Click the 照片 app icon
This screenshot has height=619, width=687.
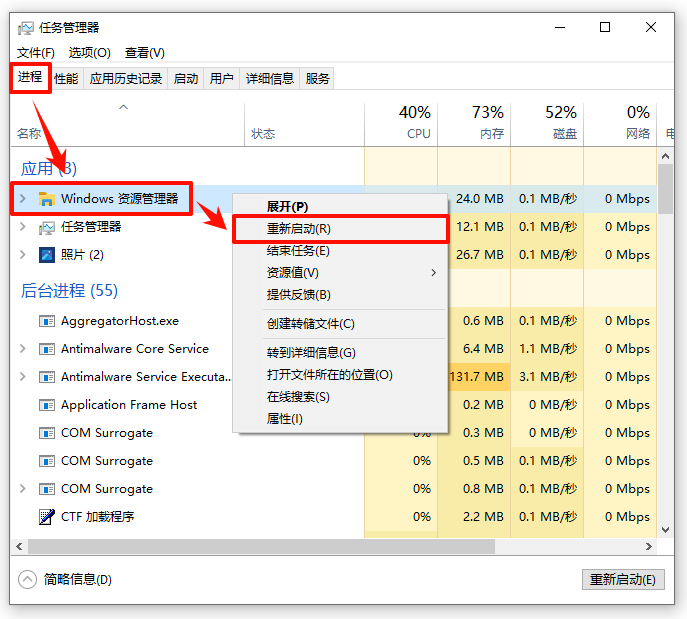46,255
